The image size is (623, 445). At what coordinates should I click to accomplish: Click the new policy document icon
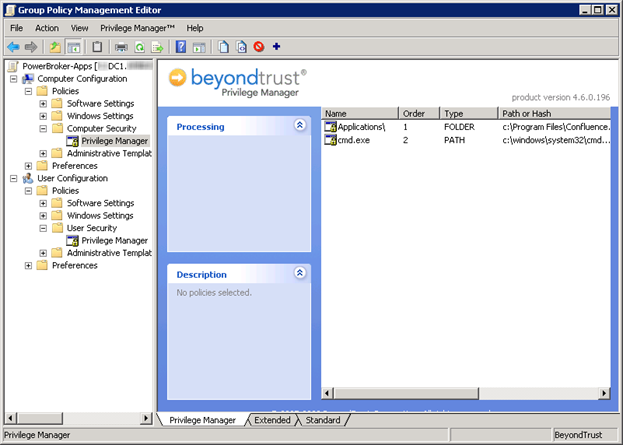pos(223,47)
